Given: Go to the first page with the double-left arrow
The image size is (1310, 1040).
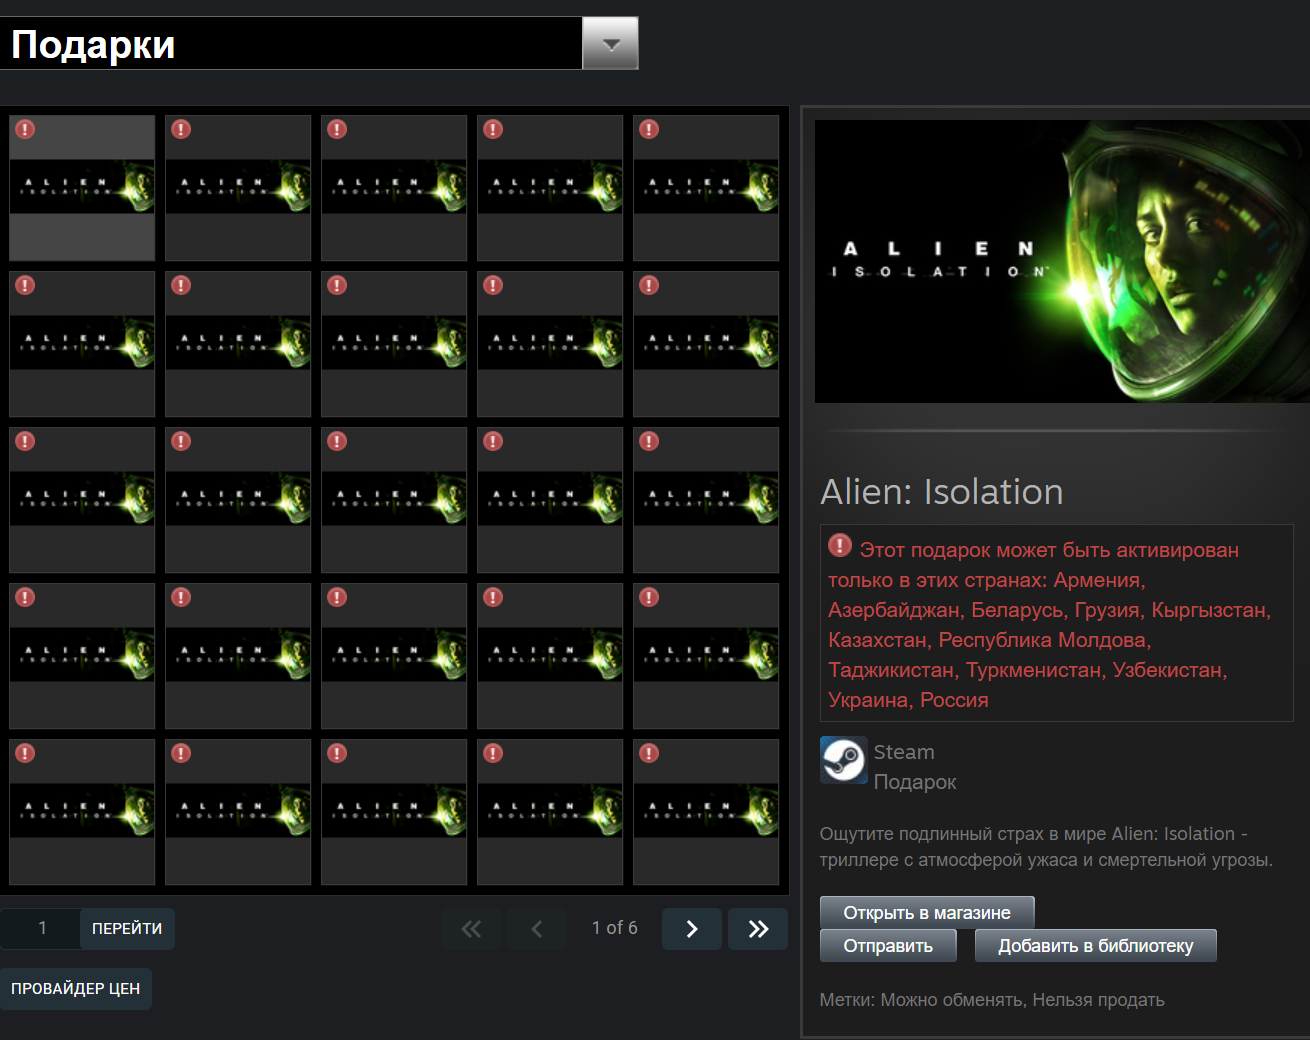Looking at the screenshot, I should (x=471, y=929).
